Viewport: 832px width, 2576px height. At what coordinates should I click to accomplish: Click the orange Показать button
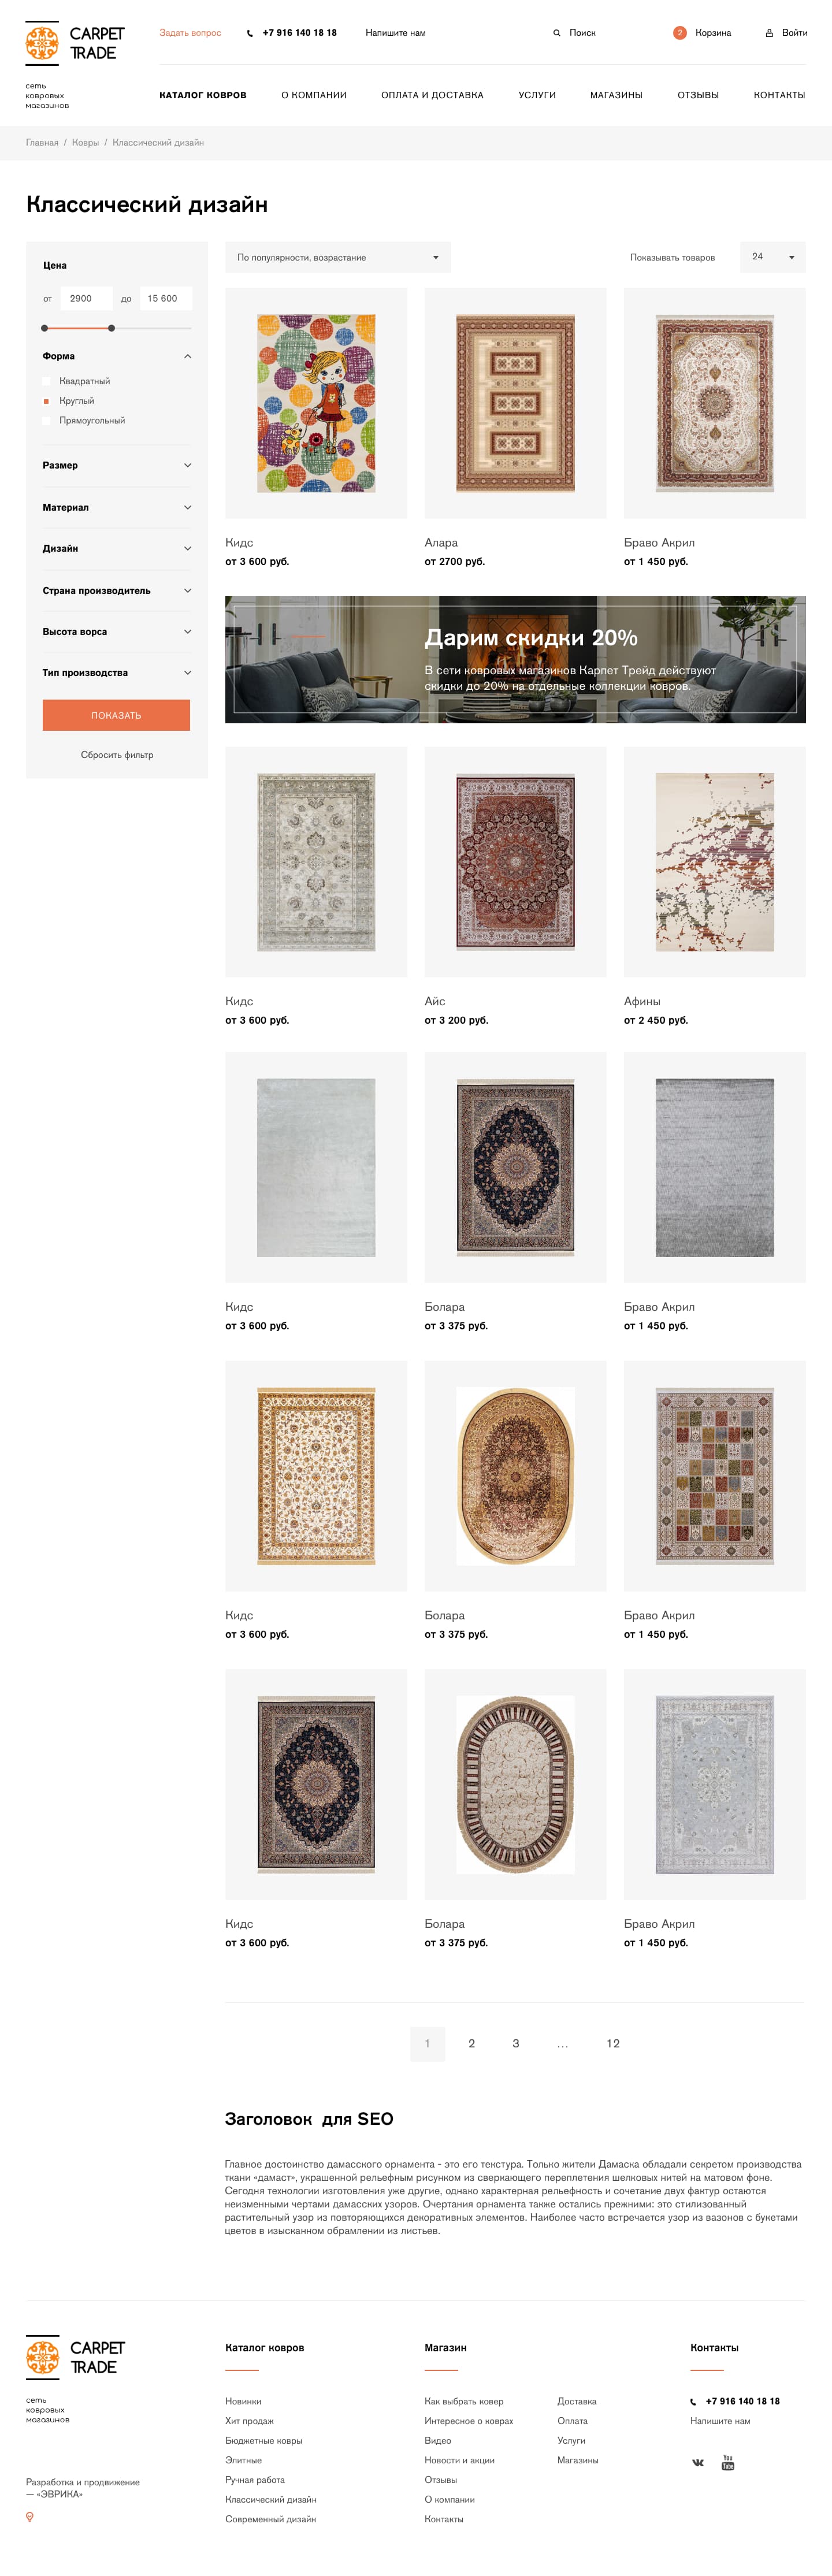tap(116, 715)
